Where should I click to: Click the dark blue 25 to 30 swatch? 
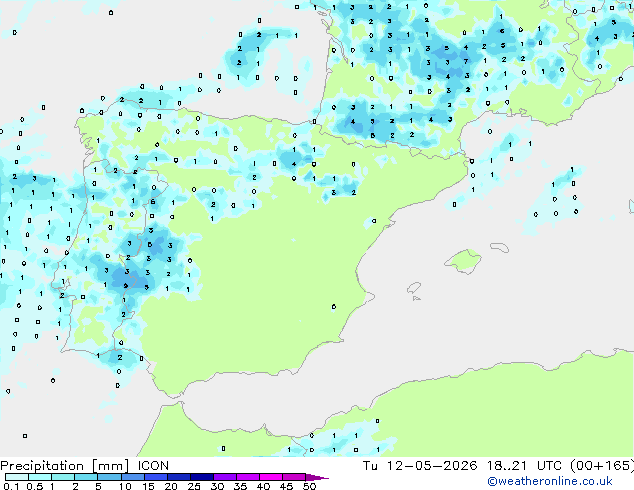pyautogui.click(x=201, y=477)
